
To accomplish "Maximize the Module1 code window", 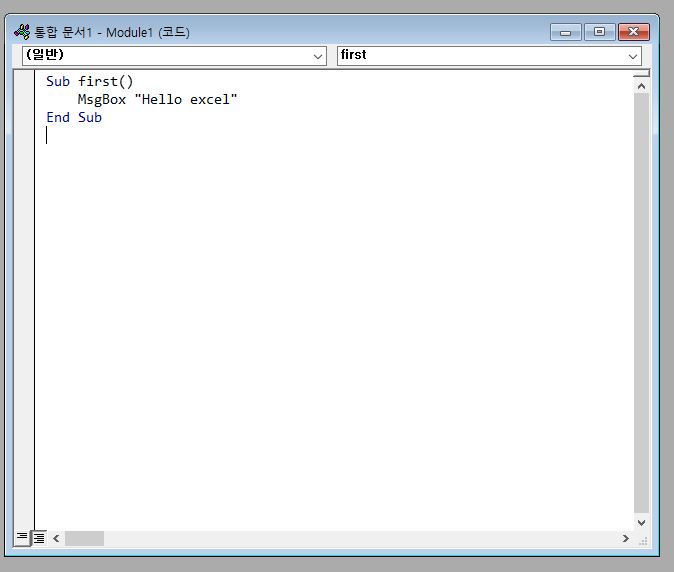I will (599, 32).
